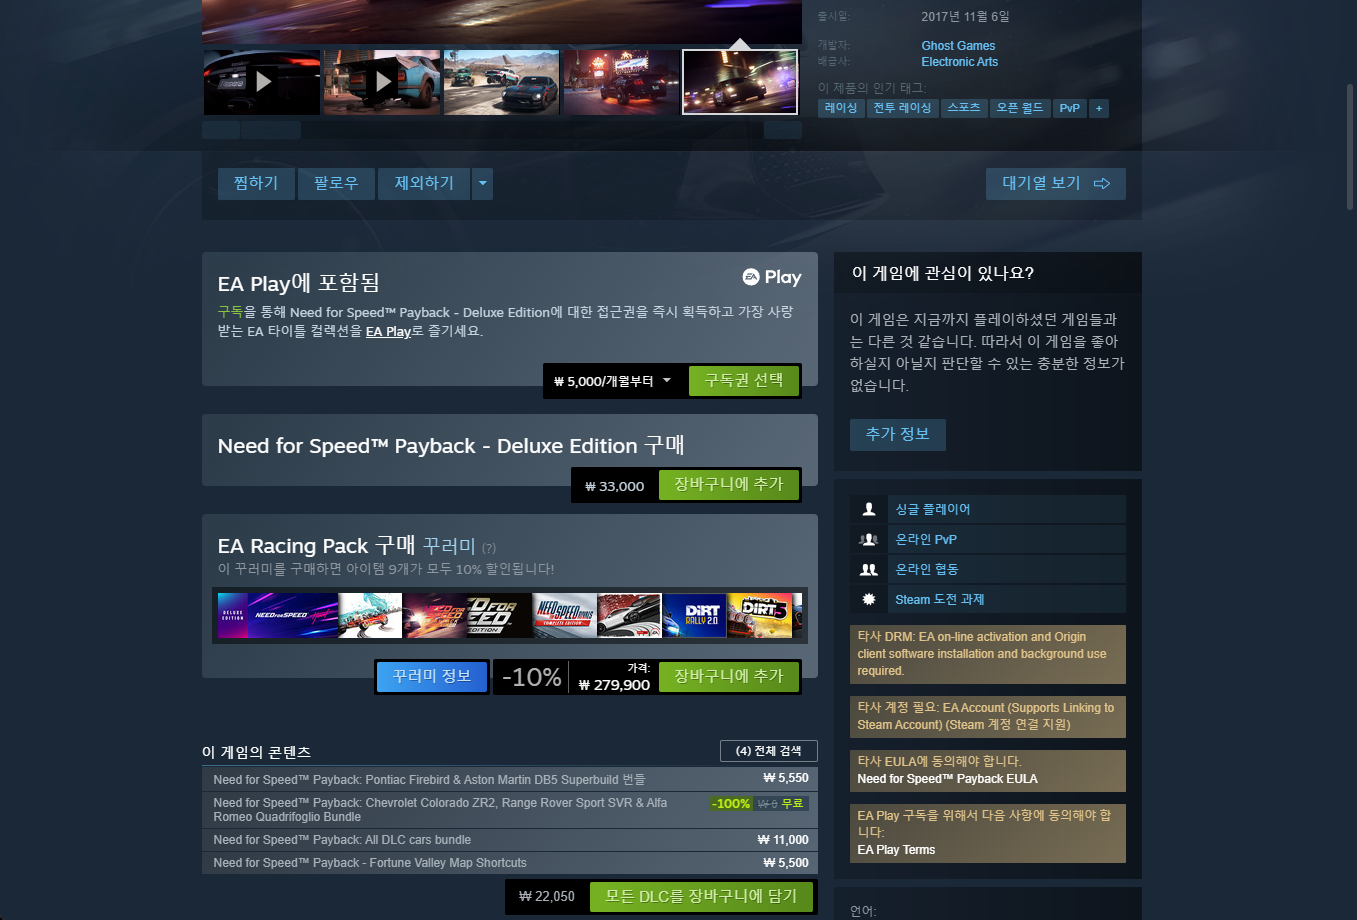Click the EA Play logo

(772, 277)
